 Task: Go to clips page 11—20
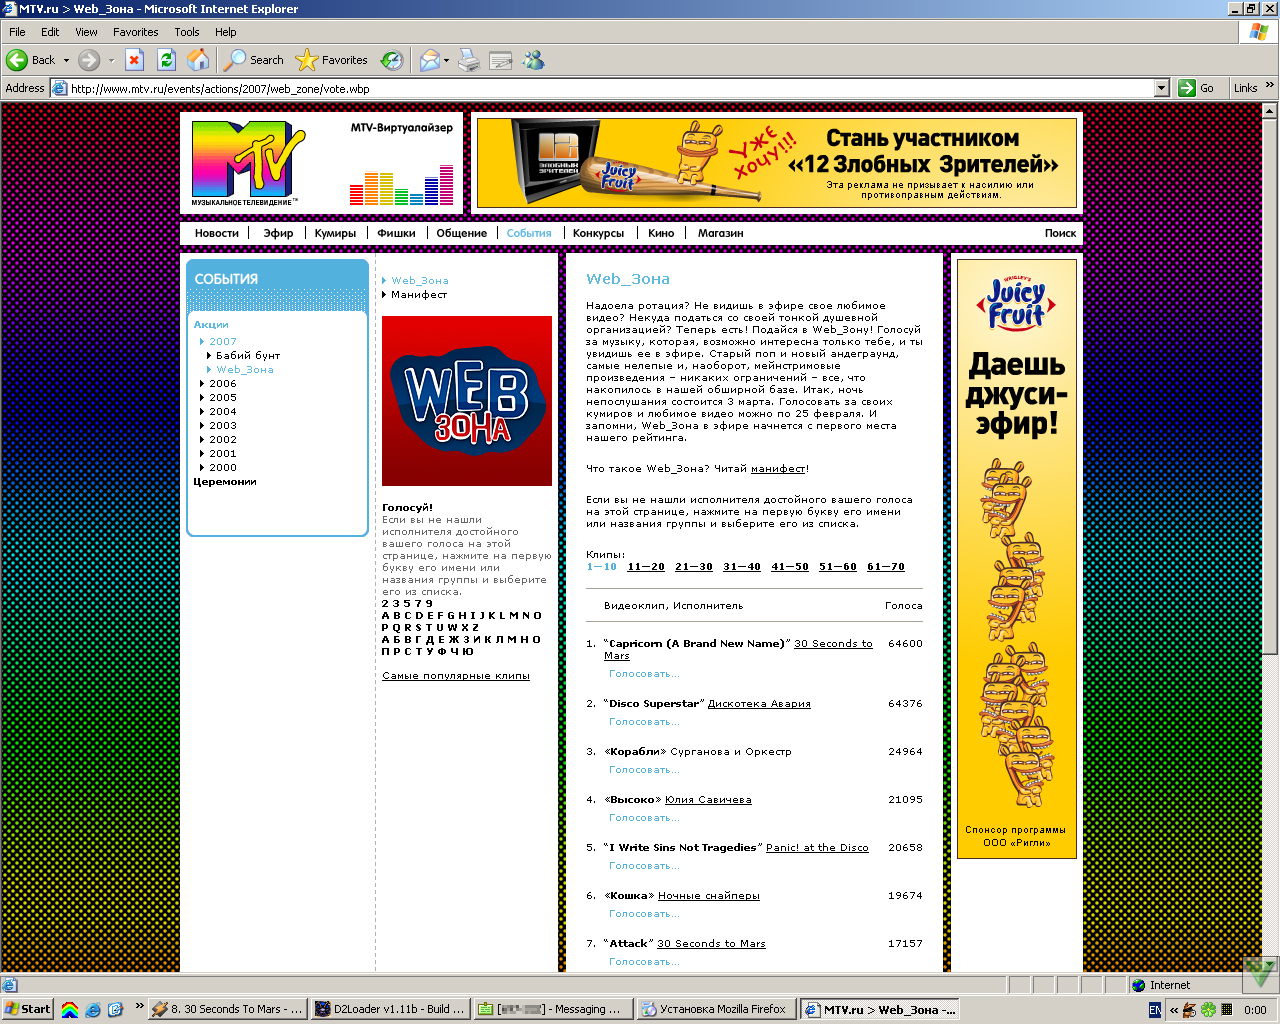coord(646,567)
